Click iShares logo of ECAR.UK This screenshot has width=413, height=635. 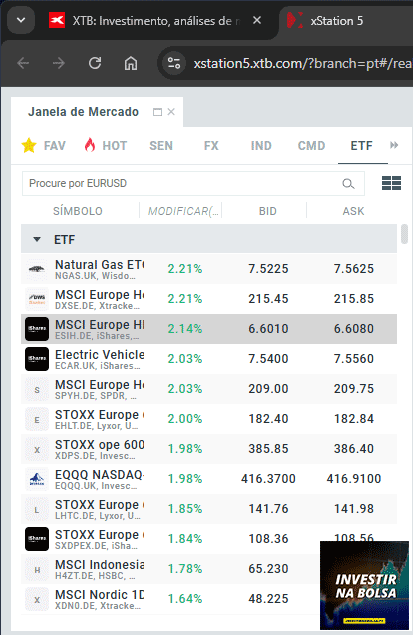click(x=37, y=359)
